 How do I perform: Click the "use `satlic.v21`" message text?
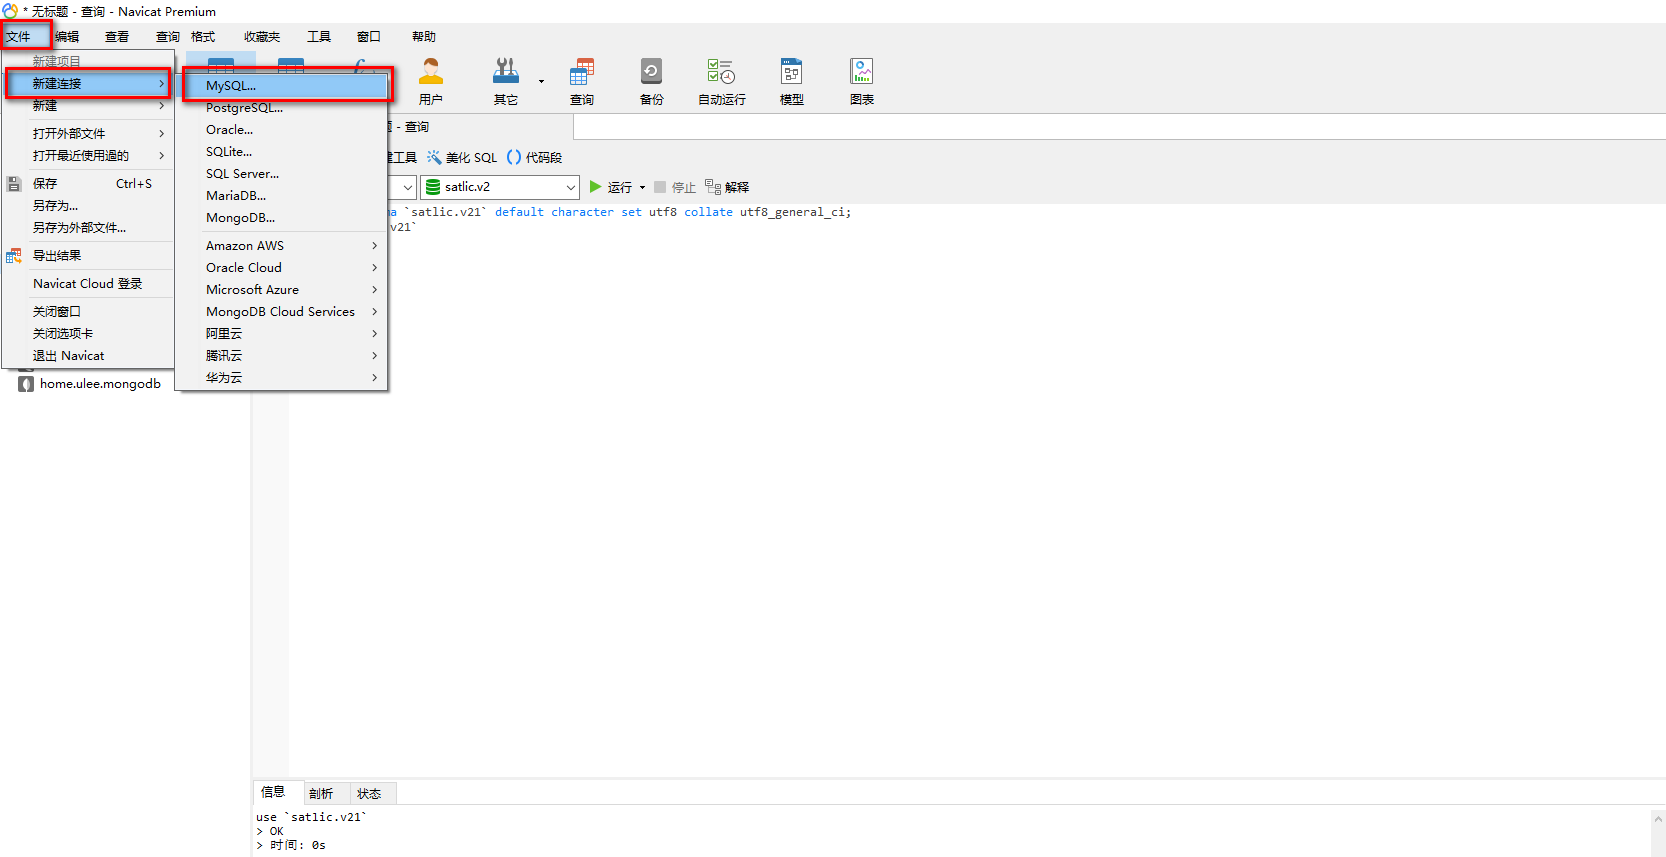pos(311,817)
